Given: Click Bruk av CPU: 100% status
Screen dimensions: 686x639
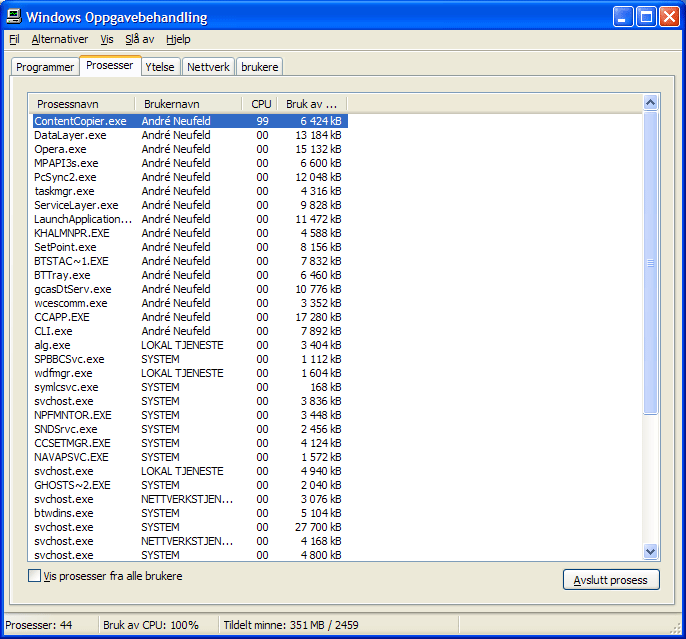Looking at the screenshot, I should (151, 625).
